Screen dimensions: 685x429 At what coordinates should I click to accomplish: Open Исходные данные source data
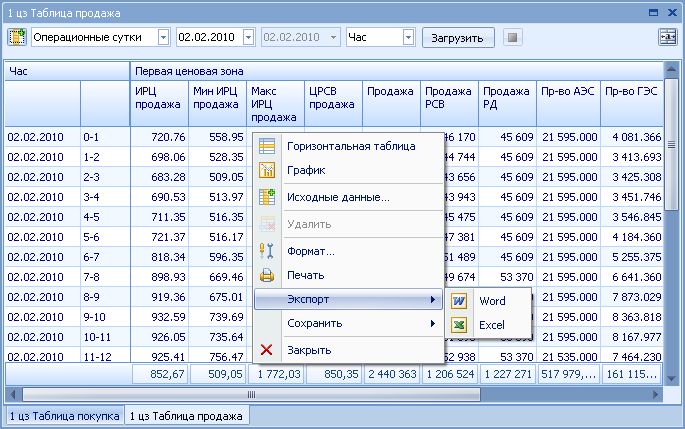pos(337,197)
